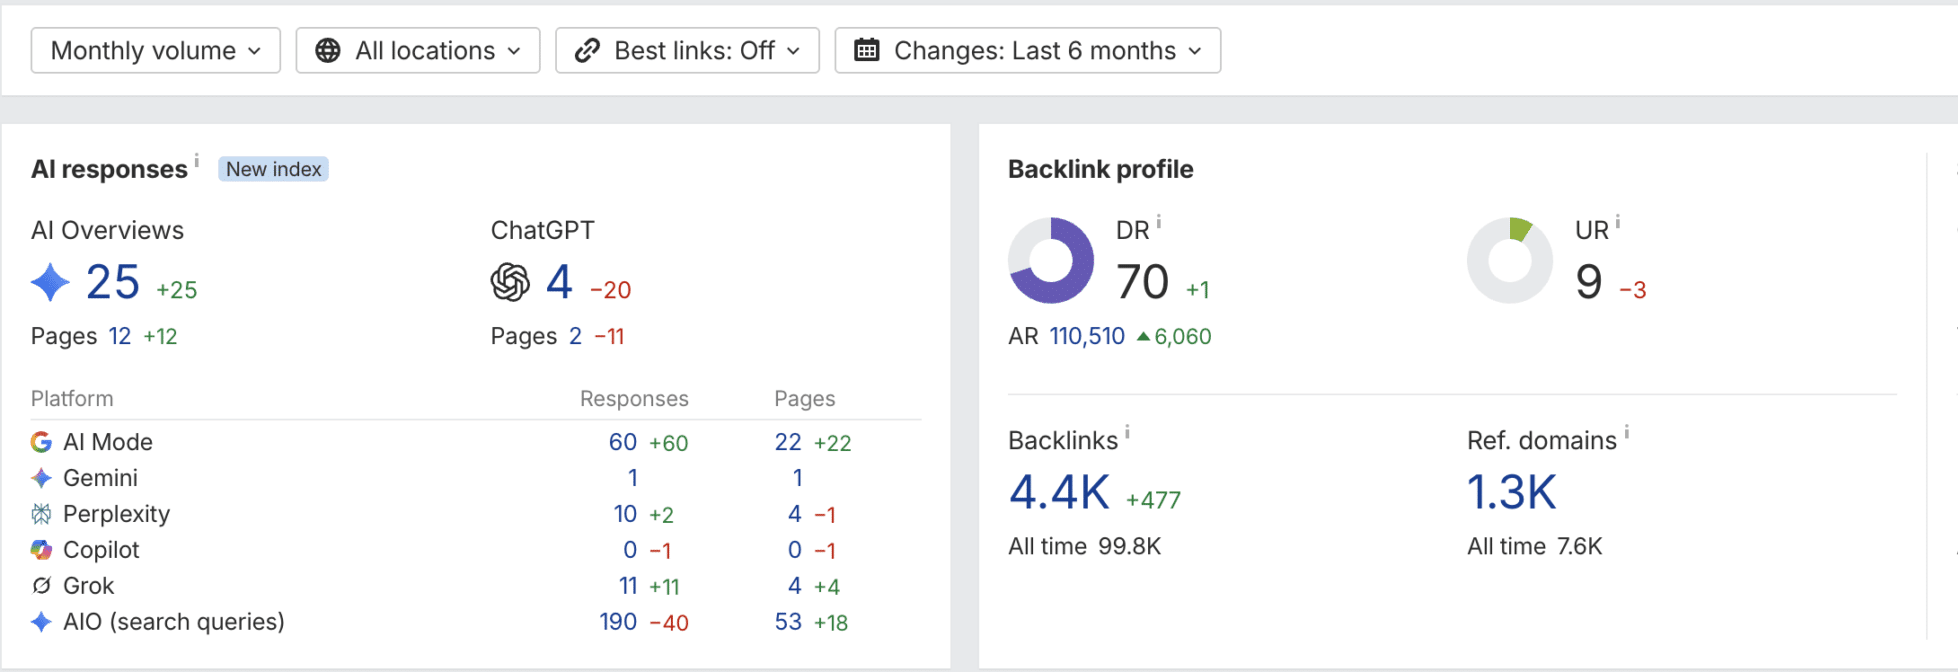Click the Google icon in AI Mode row
The height and width of the screenshot is (672, 1958).
[41, 442]
